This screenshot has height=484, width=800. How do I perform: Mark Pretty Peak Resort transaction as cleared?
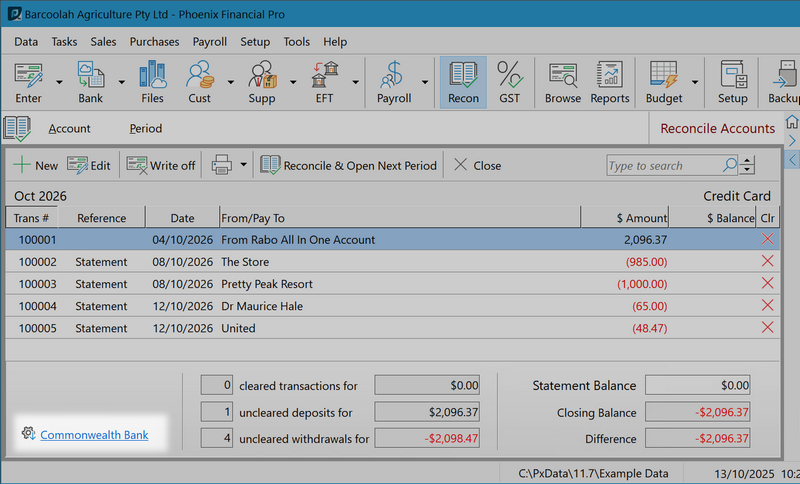tap(768, 284)
